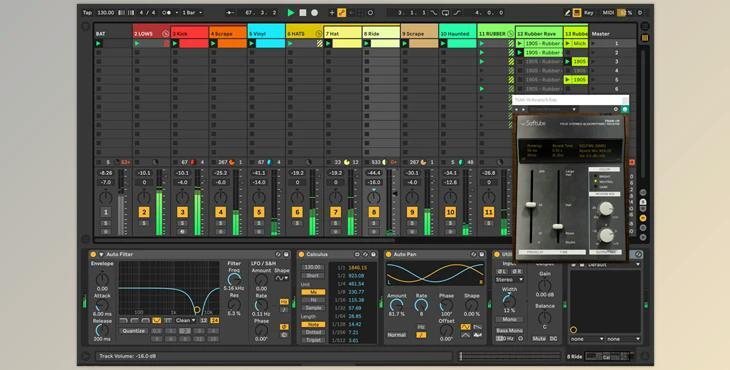
Task: Solo track 9 with its S button
Action: click(x=412, y=223)
